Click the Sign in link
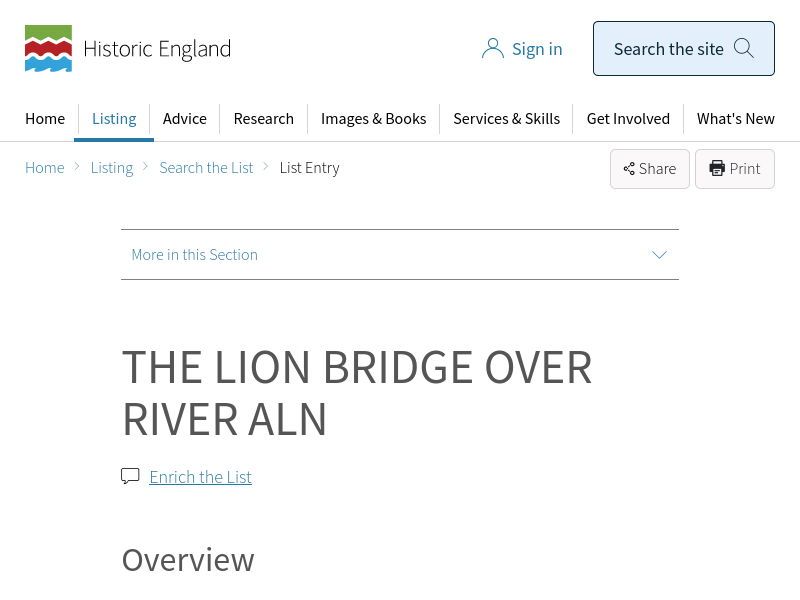 pyautogui.click(x=537, y=49)
